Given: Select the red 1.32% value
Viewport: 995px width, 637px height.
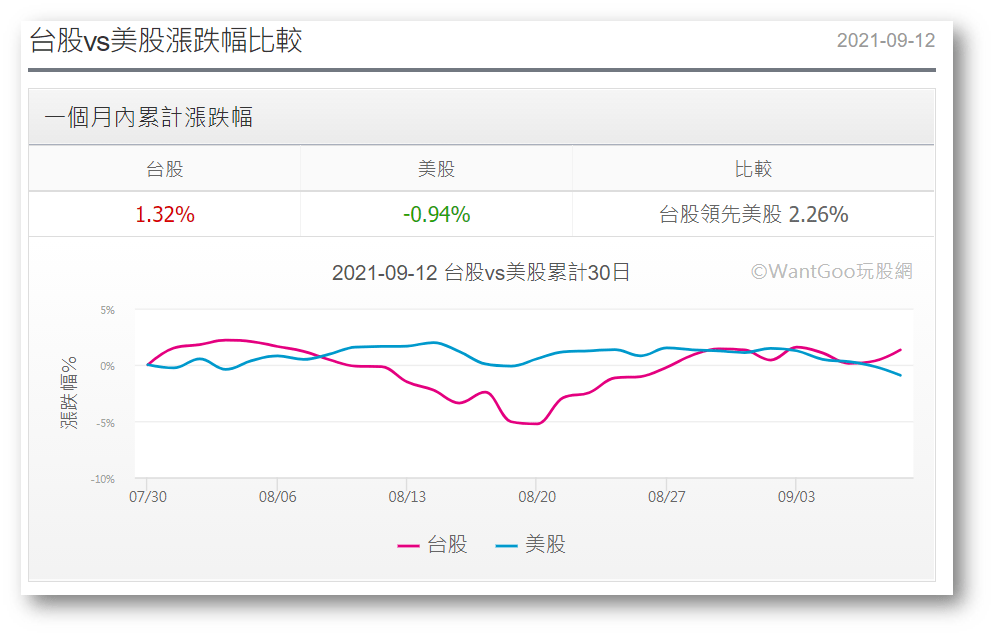Looking at the screenshot, I should (165, 214).
